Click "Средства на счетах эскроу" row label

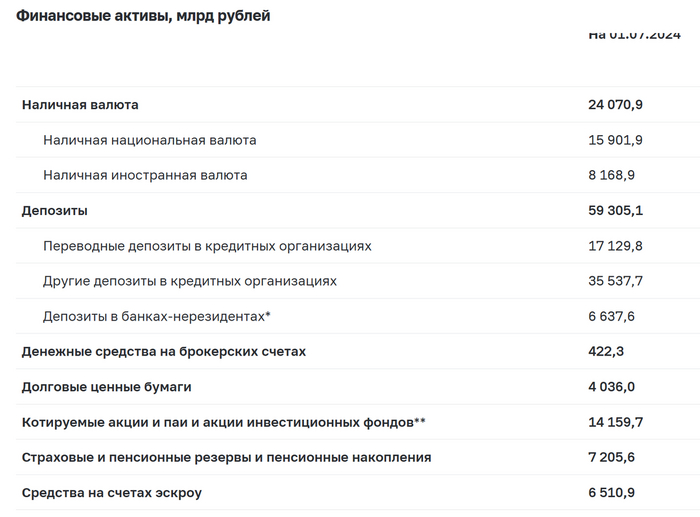coord(112,493)
